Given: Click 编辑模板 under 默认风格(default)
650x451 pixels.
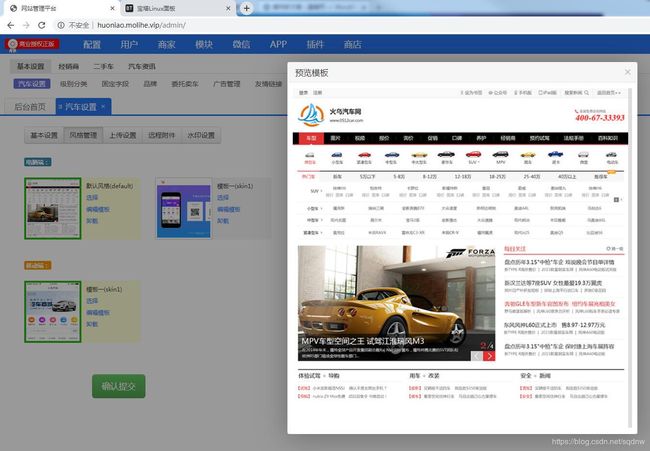Looking at the screenshot, I should click(98, 209).
